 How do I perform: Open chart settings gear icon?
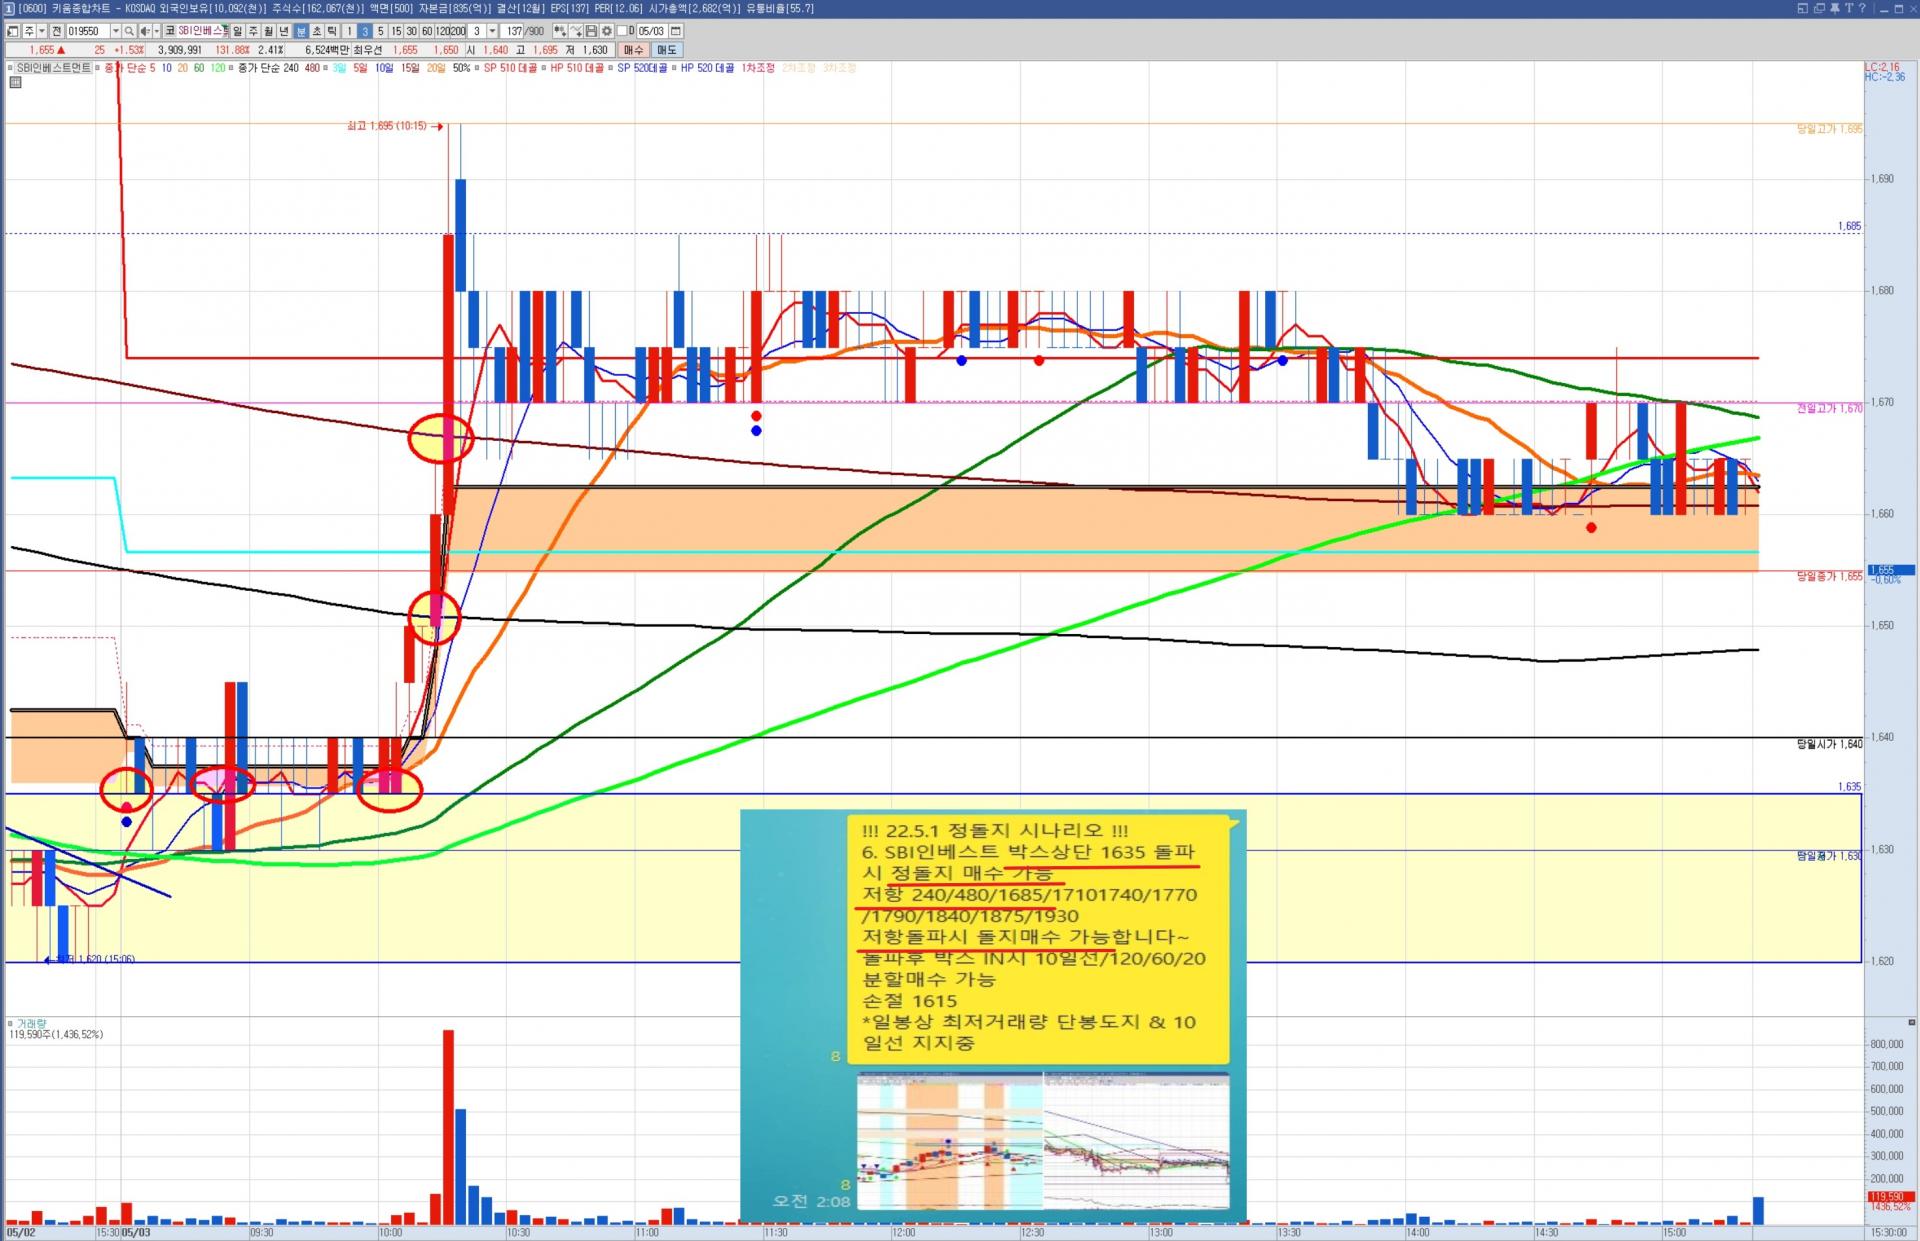(606, 31)
